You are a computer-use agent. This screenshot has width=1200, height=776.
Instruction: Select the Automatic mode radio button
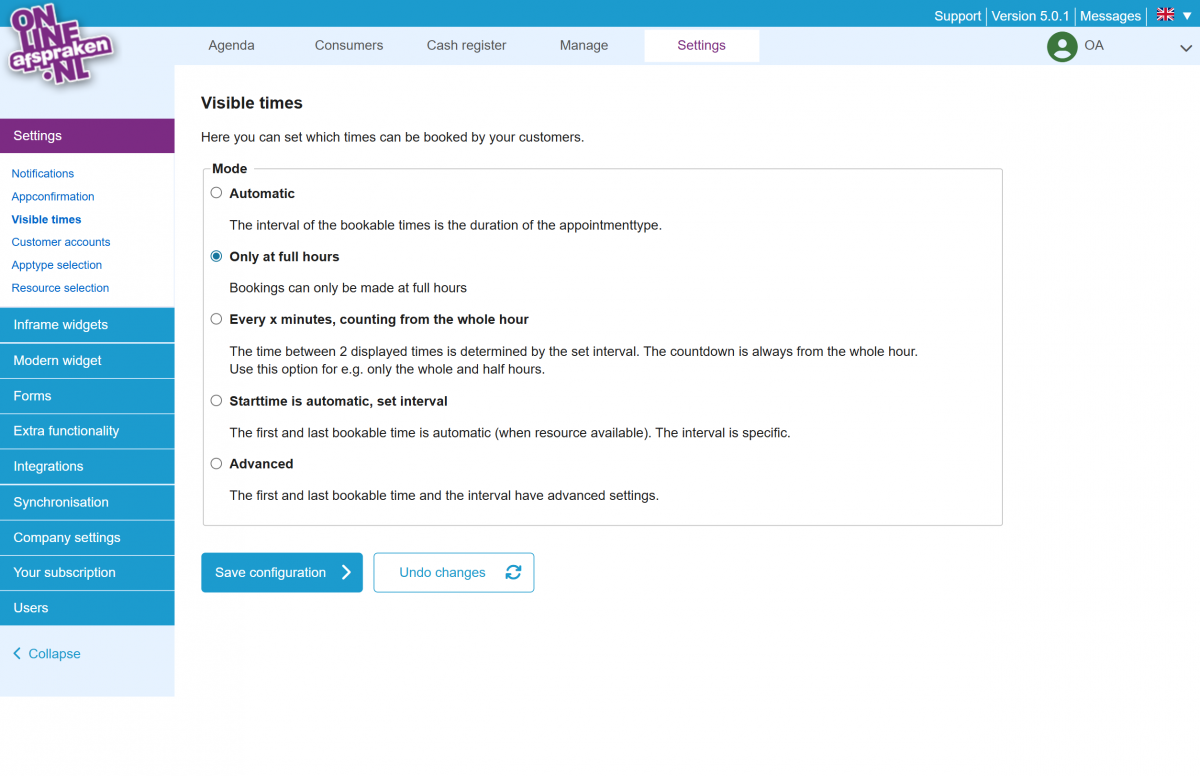point(216,193)
